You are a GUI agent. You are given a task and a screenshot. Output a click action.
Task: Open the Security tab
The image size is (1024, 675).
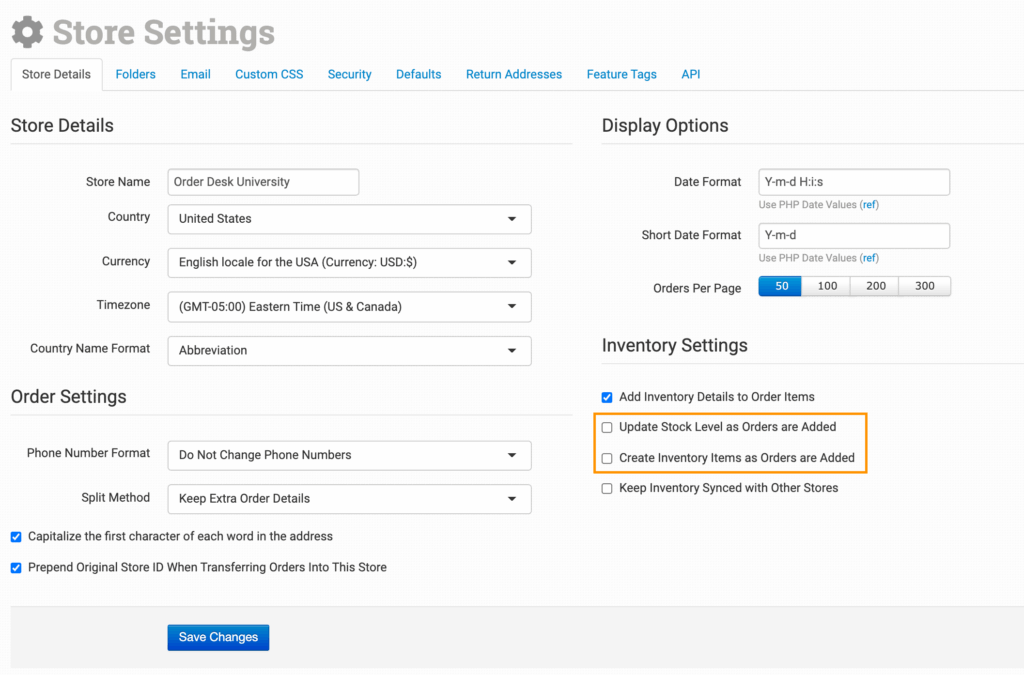349,74
